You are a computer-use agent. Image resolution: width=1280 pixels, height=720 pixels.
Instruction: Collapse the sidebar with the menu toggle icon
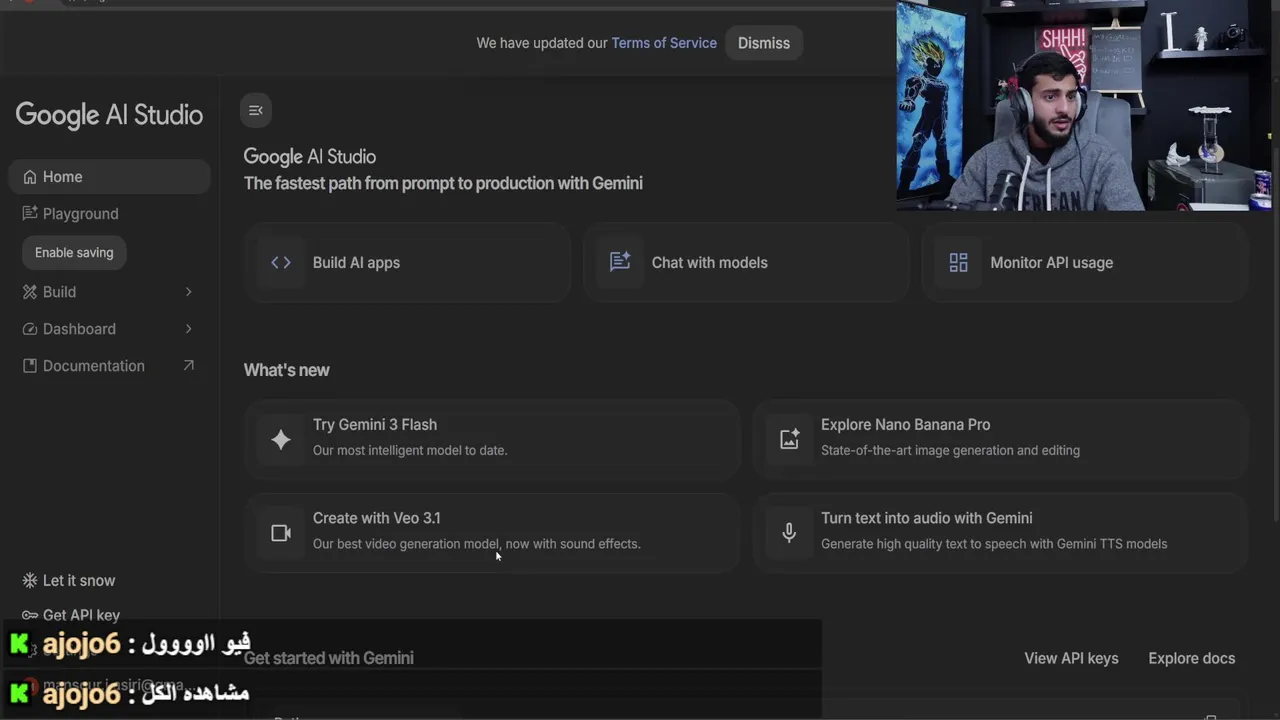(256, 110)
